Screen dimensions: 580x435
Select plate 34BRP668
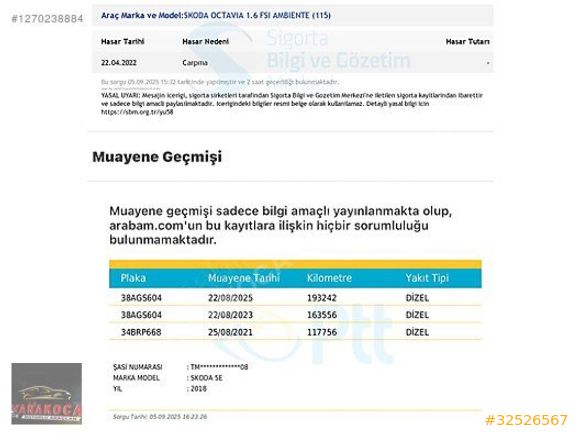[x=141, y=332]
